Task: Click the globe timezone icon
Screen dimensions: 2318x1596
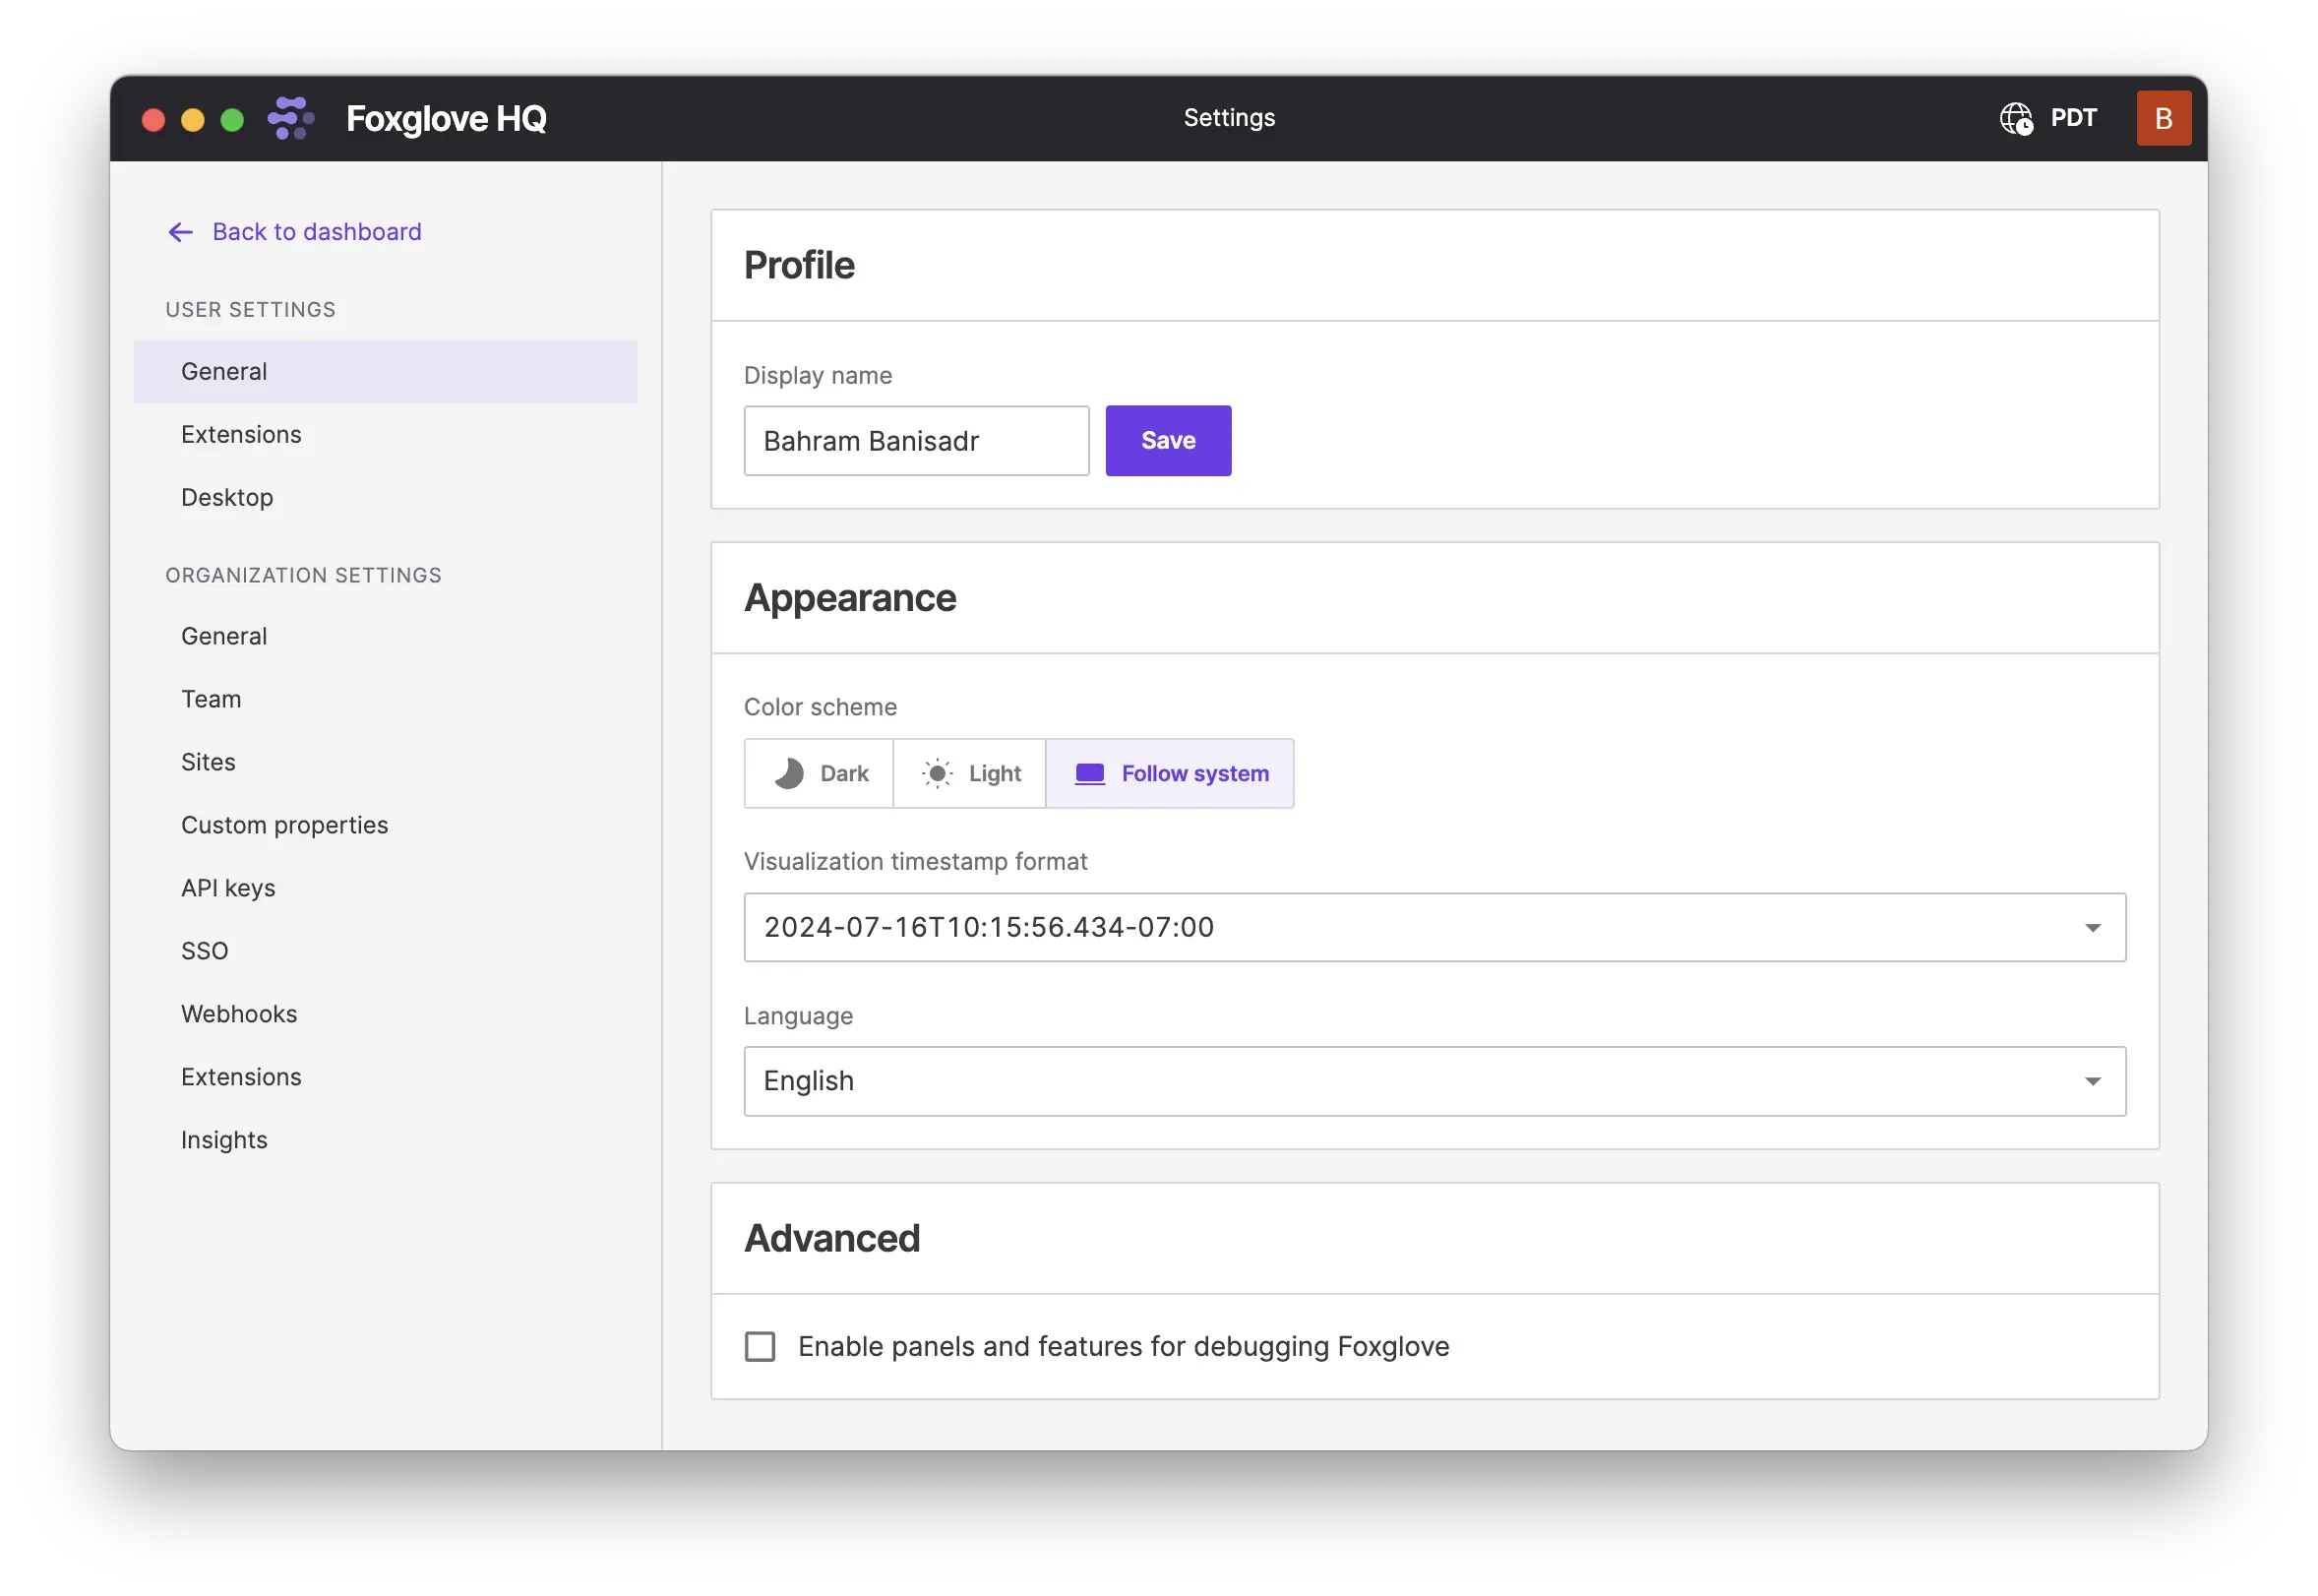Action: click(x=2015, y=119)
